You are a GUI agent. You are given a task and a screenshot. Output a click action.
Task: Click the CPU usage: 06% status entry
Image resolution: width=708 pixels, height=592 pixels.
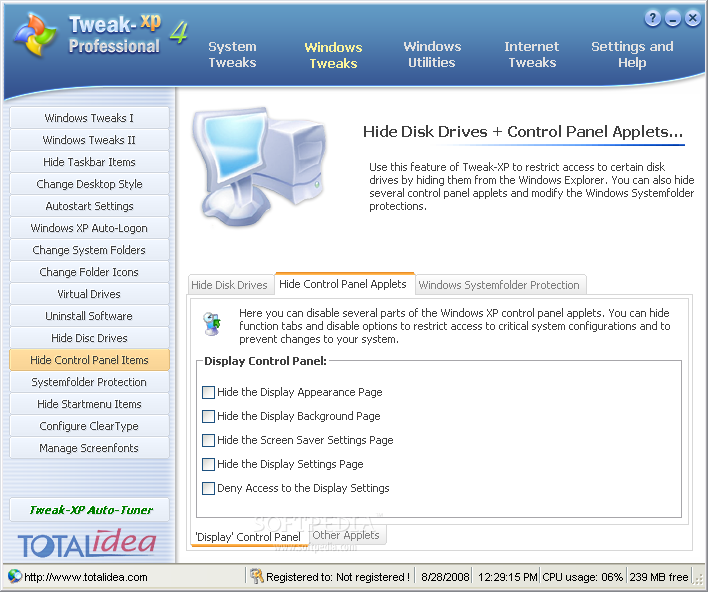582,577
